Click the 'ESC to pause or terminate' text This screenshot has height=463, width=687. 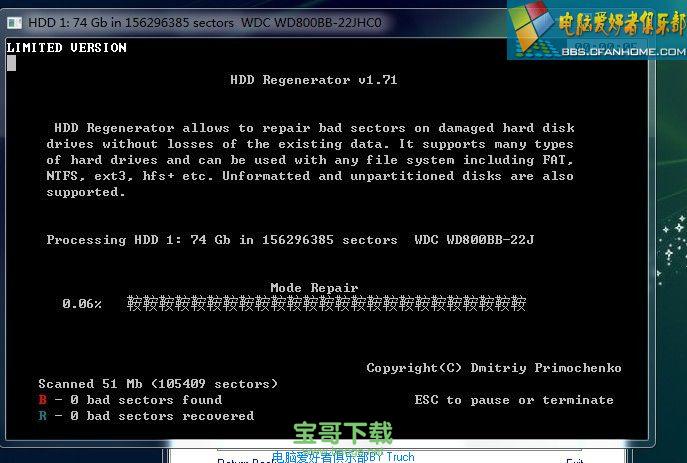(x=514, y=400)
